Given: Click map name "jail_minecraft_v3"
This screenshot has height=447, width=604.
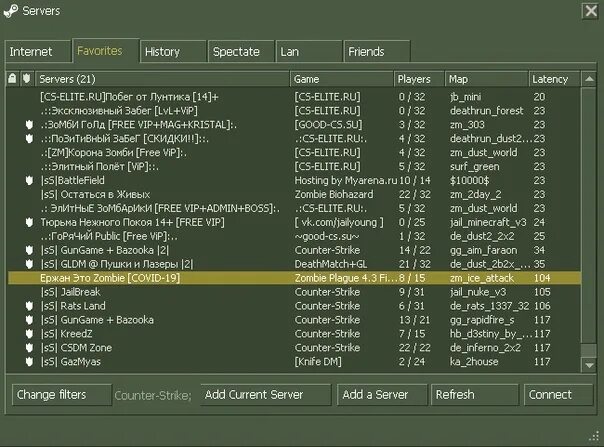Looking at the screenshot, I should [x=488, y=222].
